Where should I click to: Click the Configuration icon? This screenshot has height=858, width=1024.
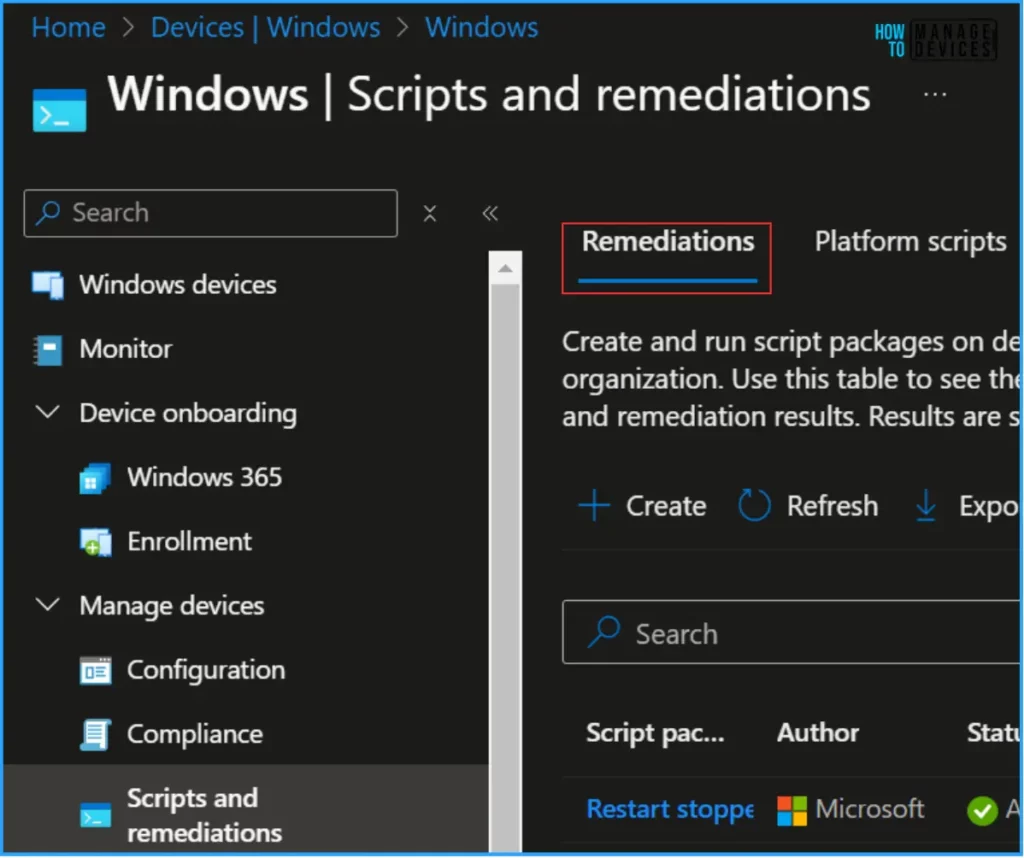[x=95, y=671]
